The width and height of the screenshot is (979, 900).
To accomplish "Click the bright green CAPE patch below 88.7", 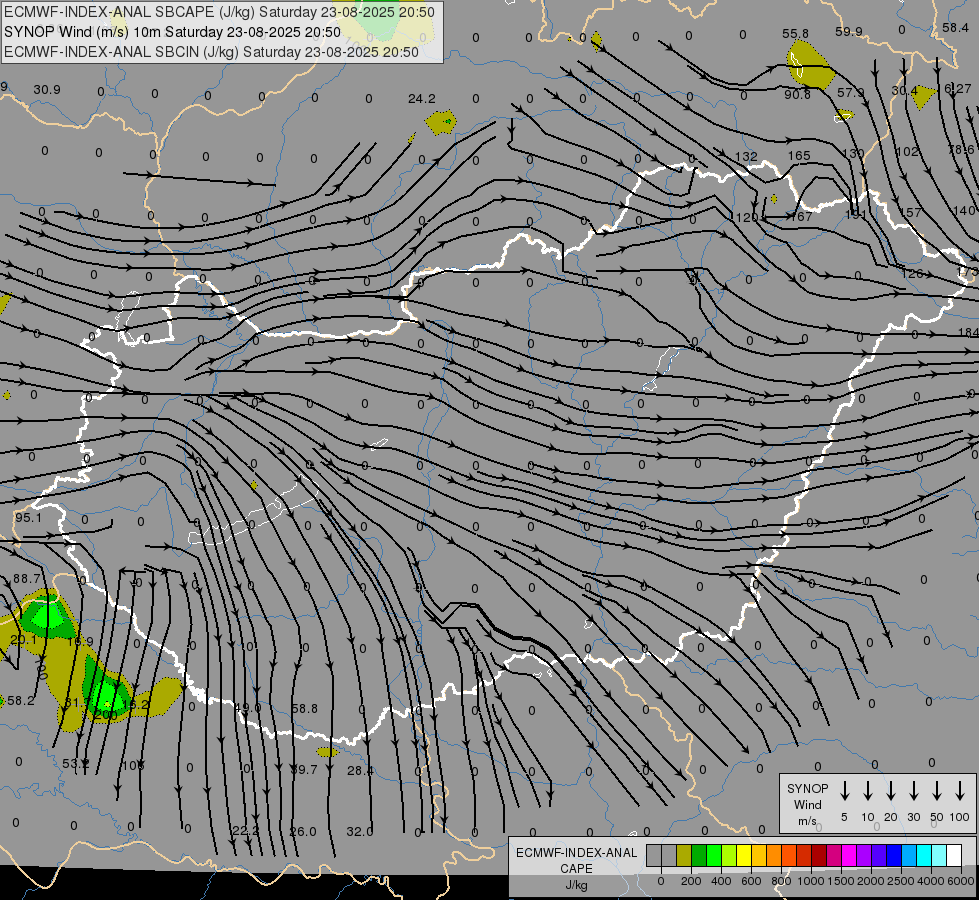I will pyautogui.click(x=45, y=616).
